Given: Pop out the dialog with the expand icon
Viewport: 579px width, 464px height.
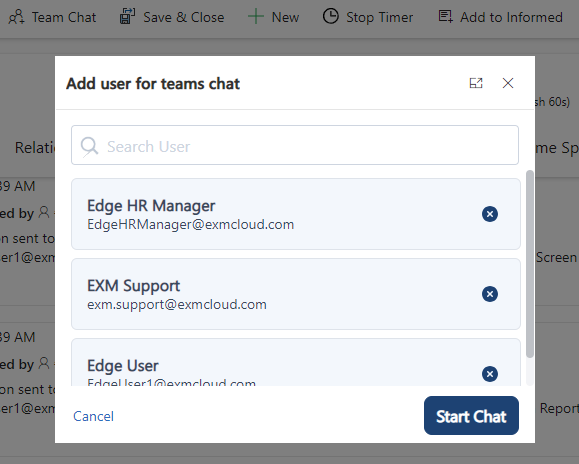Looking at the screenshot, I should [476, 83].
